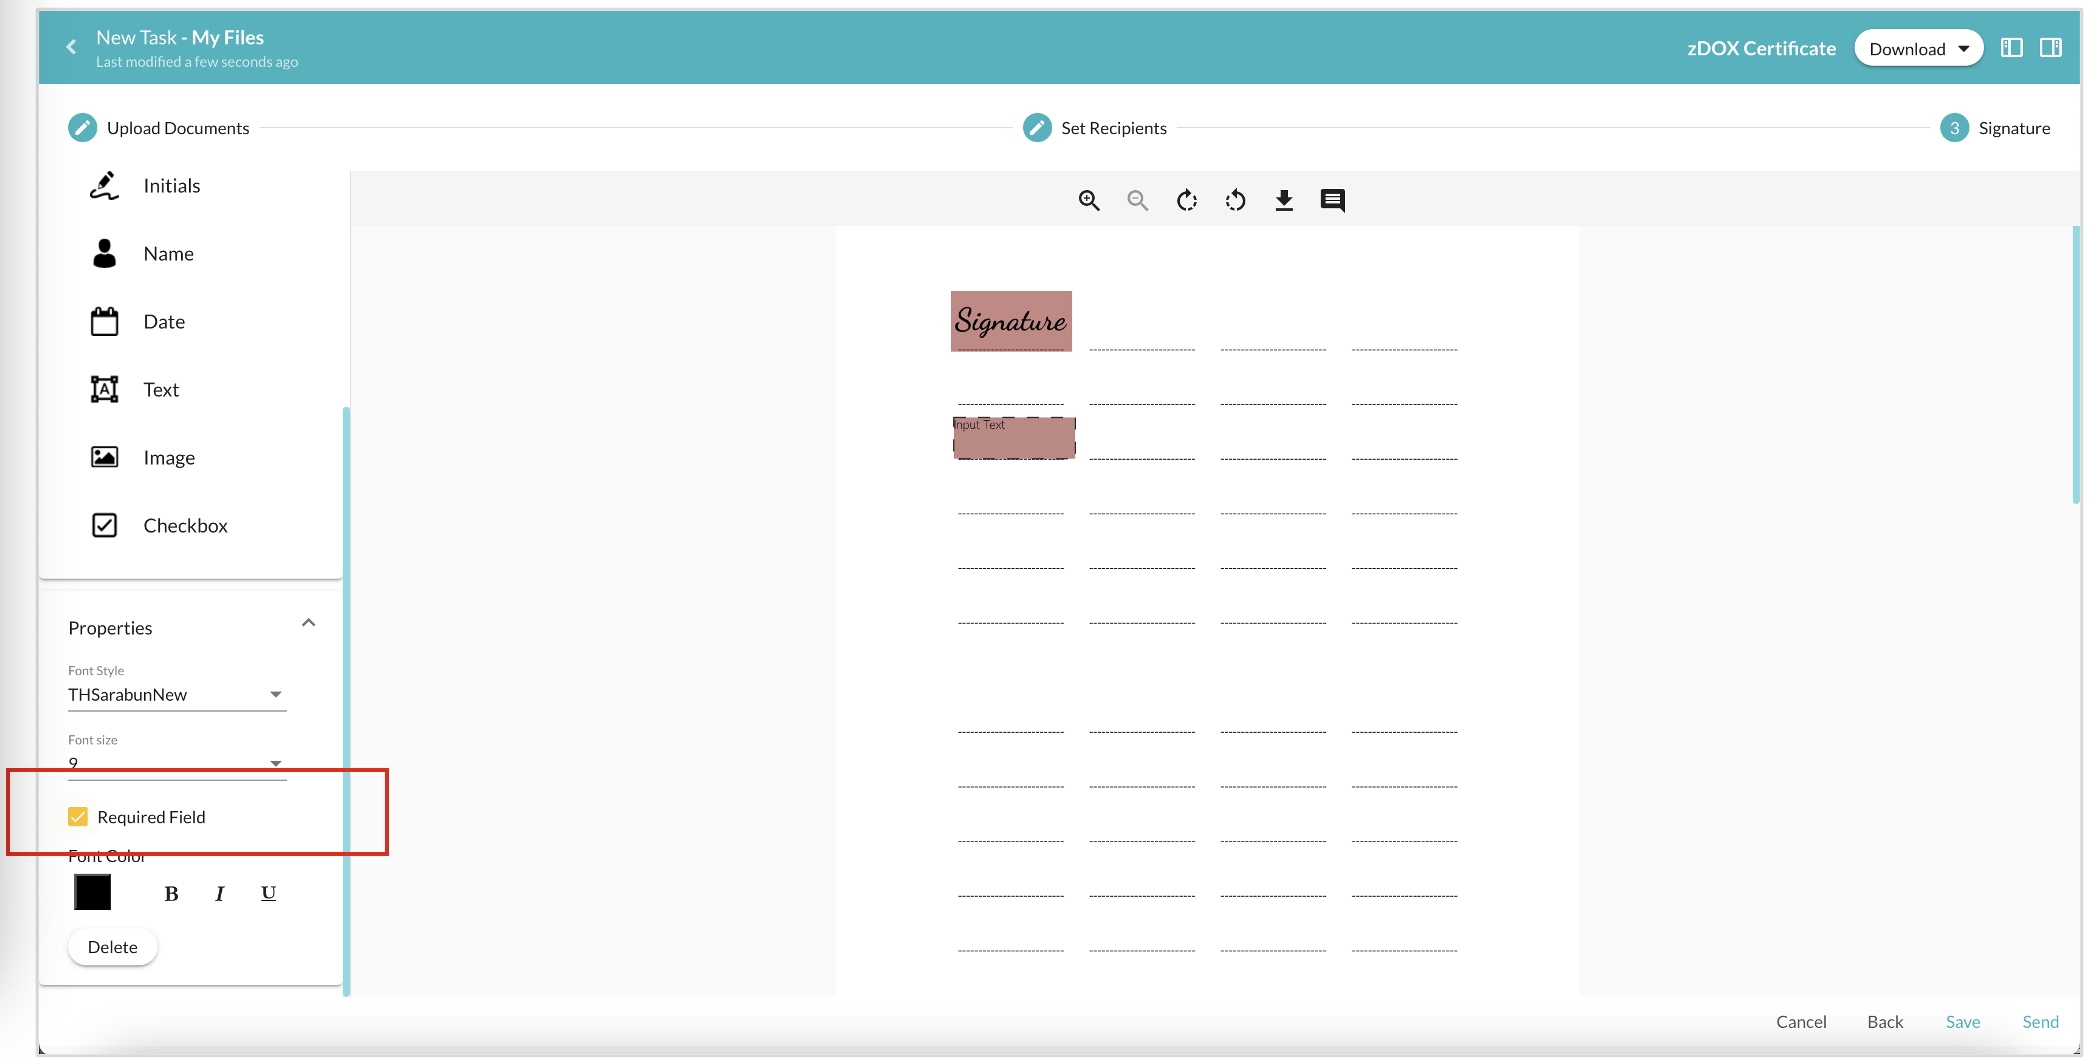Collapse the Properties panel
Image resolution: width=2094 pixels, height=1062 pixels.
[x=309, y=623]
